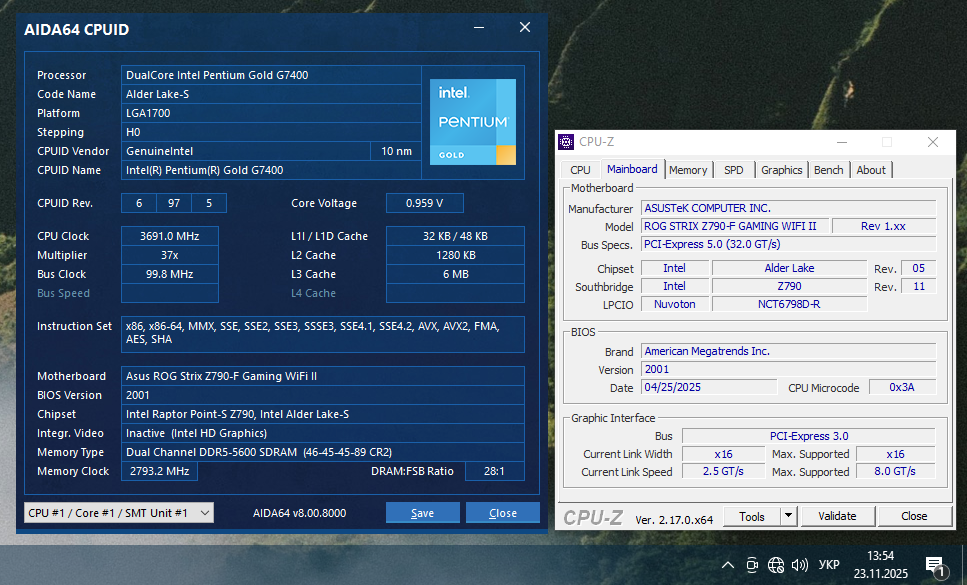Viewport: 967px width, 585px height.
Task: Click the CPU Clock value 3691.0 MHz
Action: 170,236
